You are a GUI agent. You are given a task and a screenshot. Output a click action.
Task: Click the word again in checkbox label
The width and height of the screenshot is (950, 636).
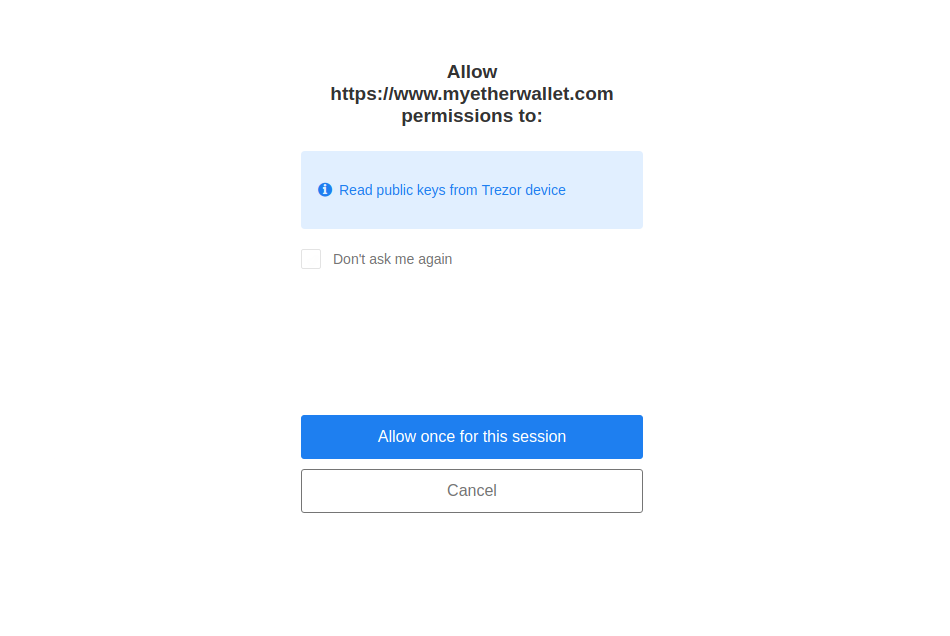click(x=435, y=259)
